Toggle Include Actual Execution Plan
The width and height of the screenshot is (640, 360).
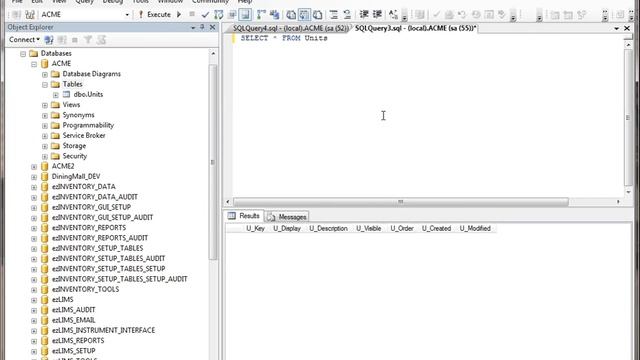coord(261,15)
